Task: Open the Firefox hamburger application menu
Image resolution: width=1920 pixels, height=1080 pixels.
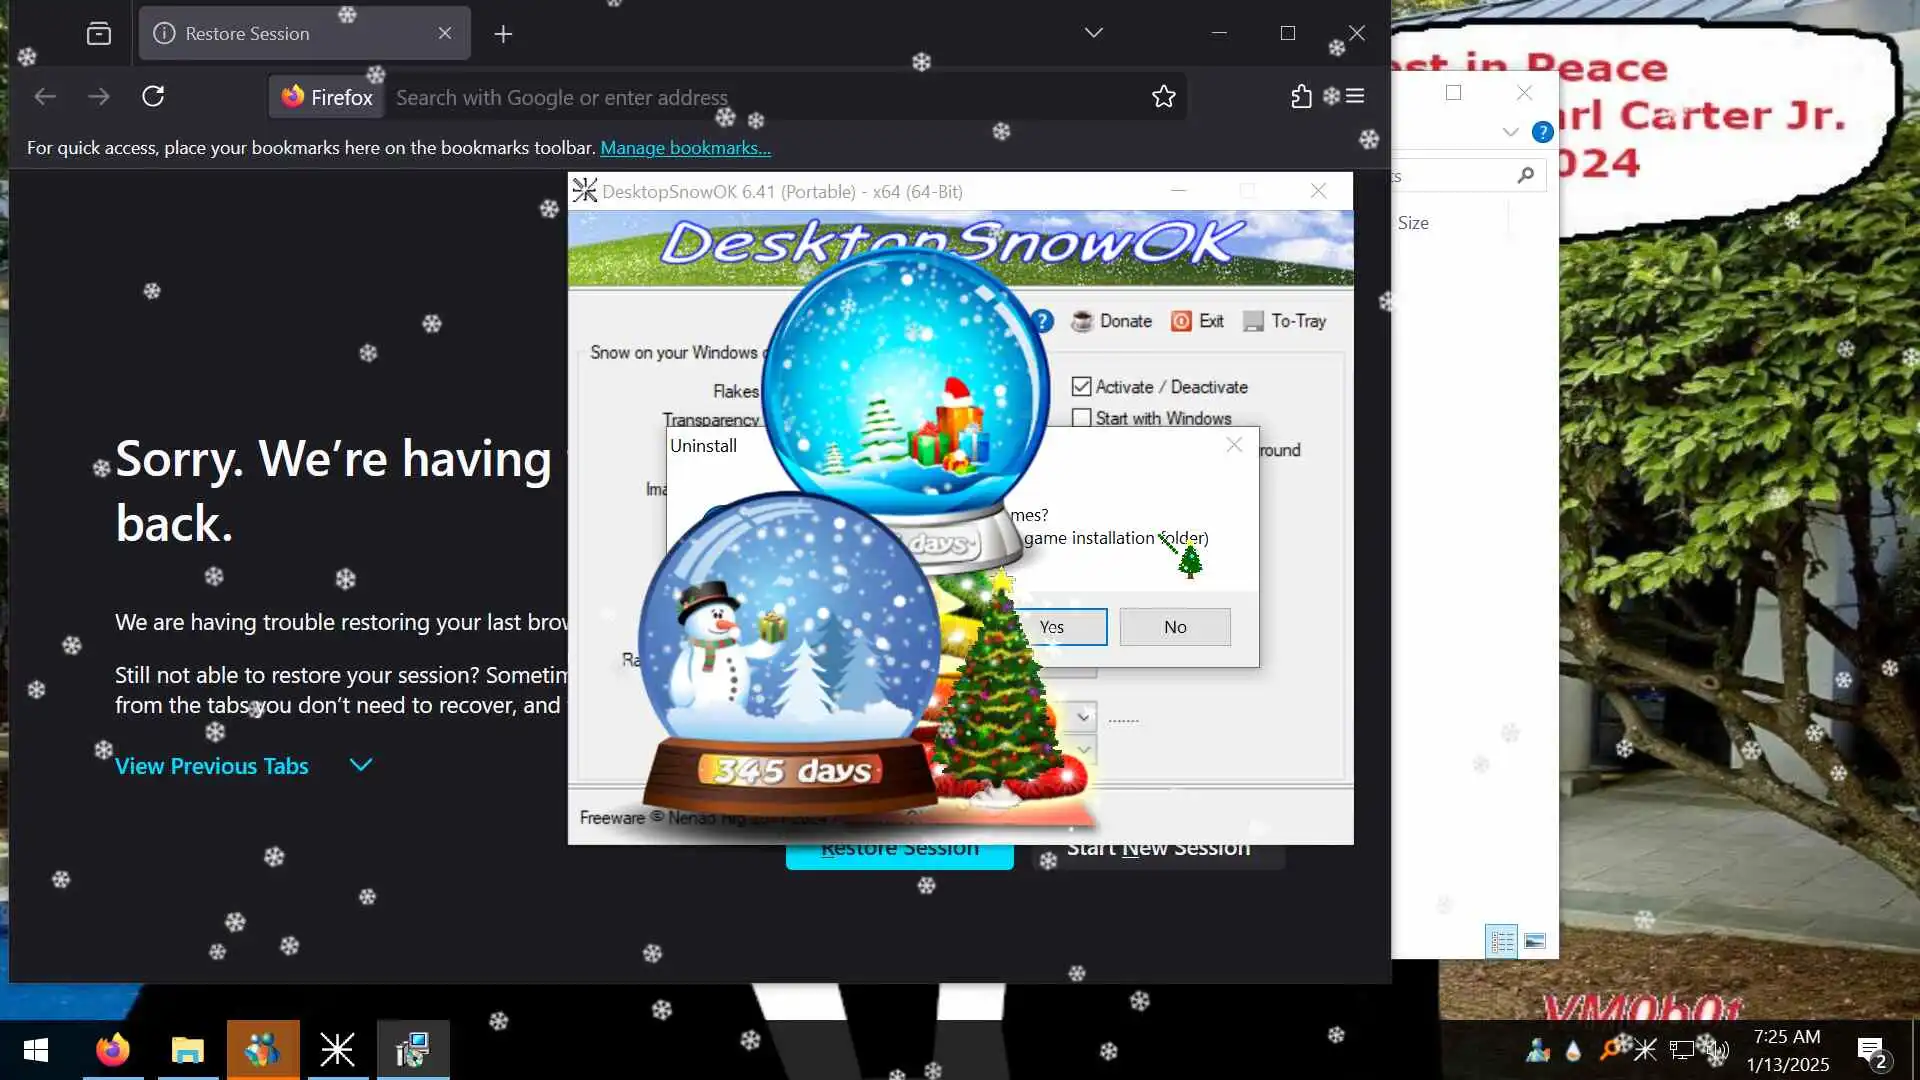Action: (1355, 97)
